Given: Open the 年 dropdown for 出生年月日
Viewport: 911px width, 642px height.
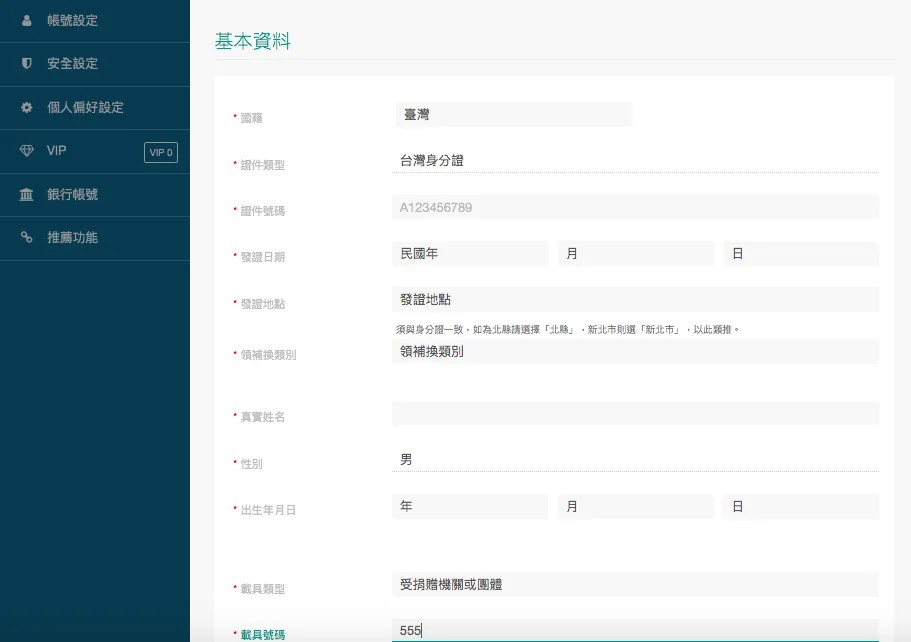Looking at the screenshot, I should click(x=470, y=506).
